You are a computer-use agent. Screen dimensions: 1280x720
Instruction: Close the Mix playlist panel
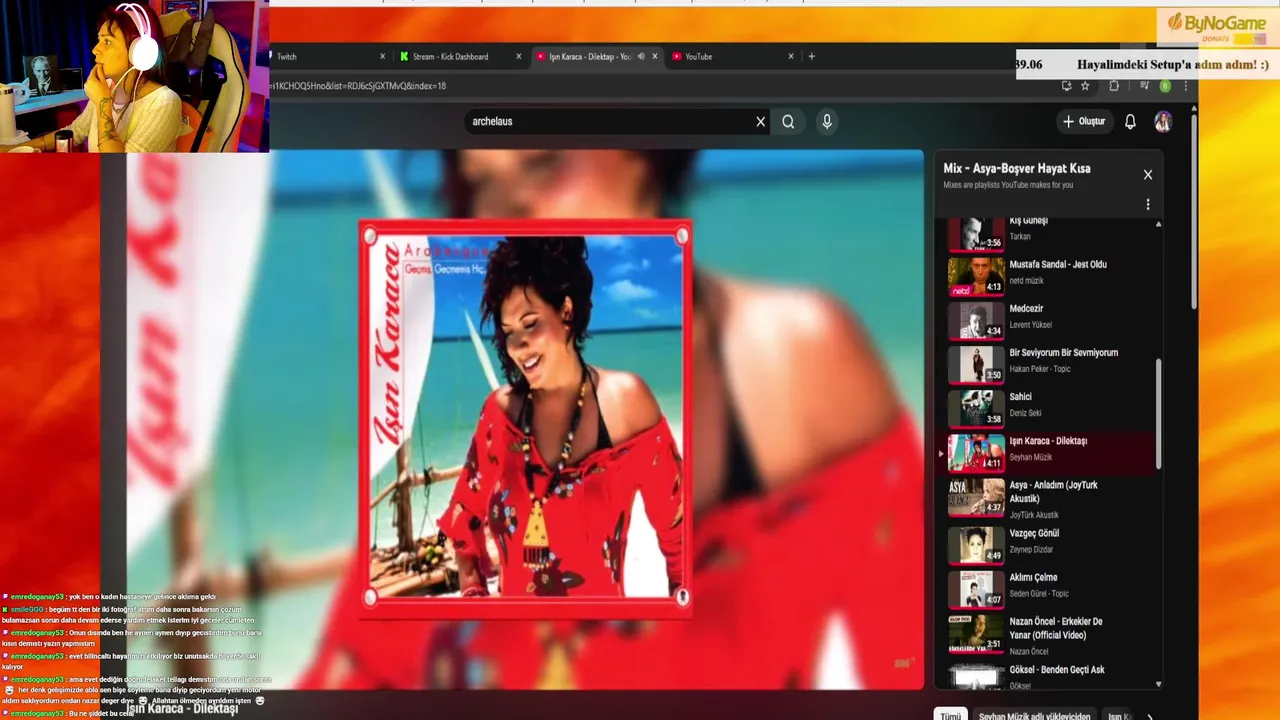pyautogui.click(x=1148, y=175)
